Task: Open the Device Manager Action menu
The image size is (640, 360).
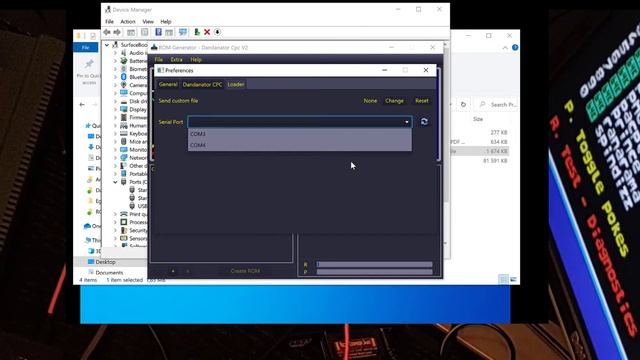Action: point(128,22)
